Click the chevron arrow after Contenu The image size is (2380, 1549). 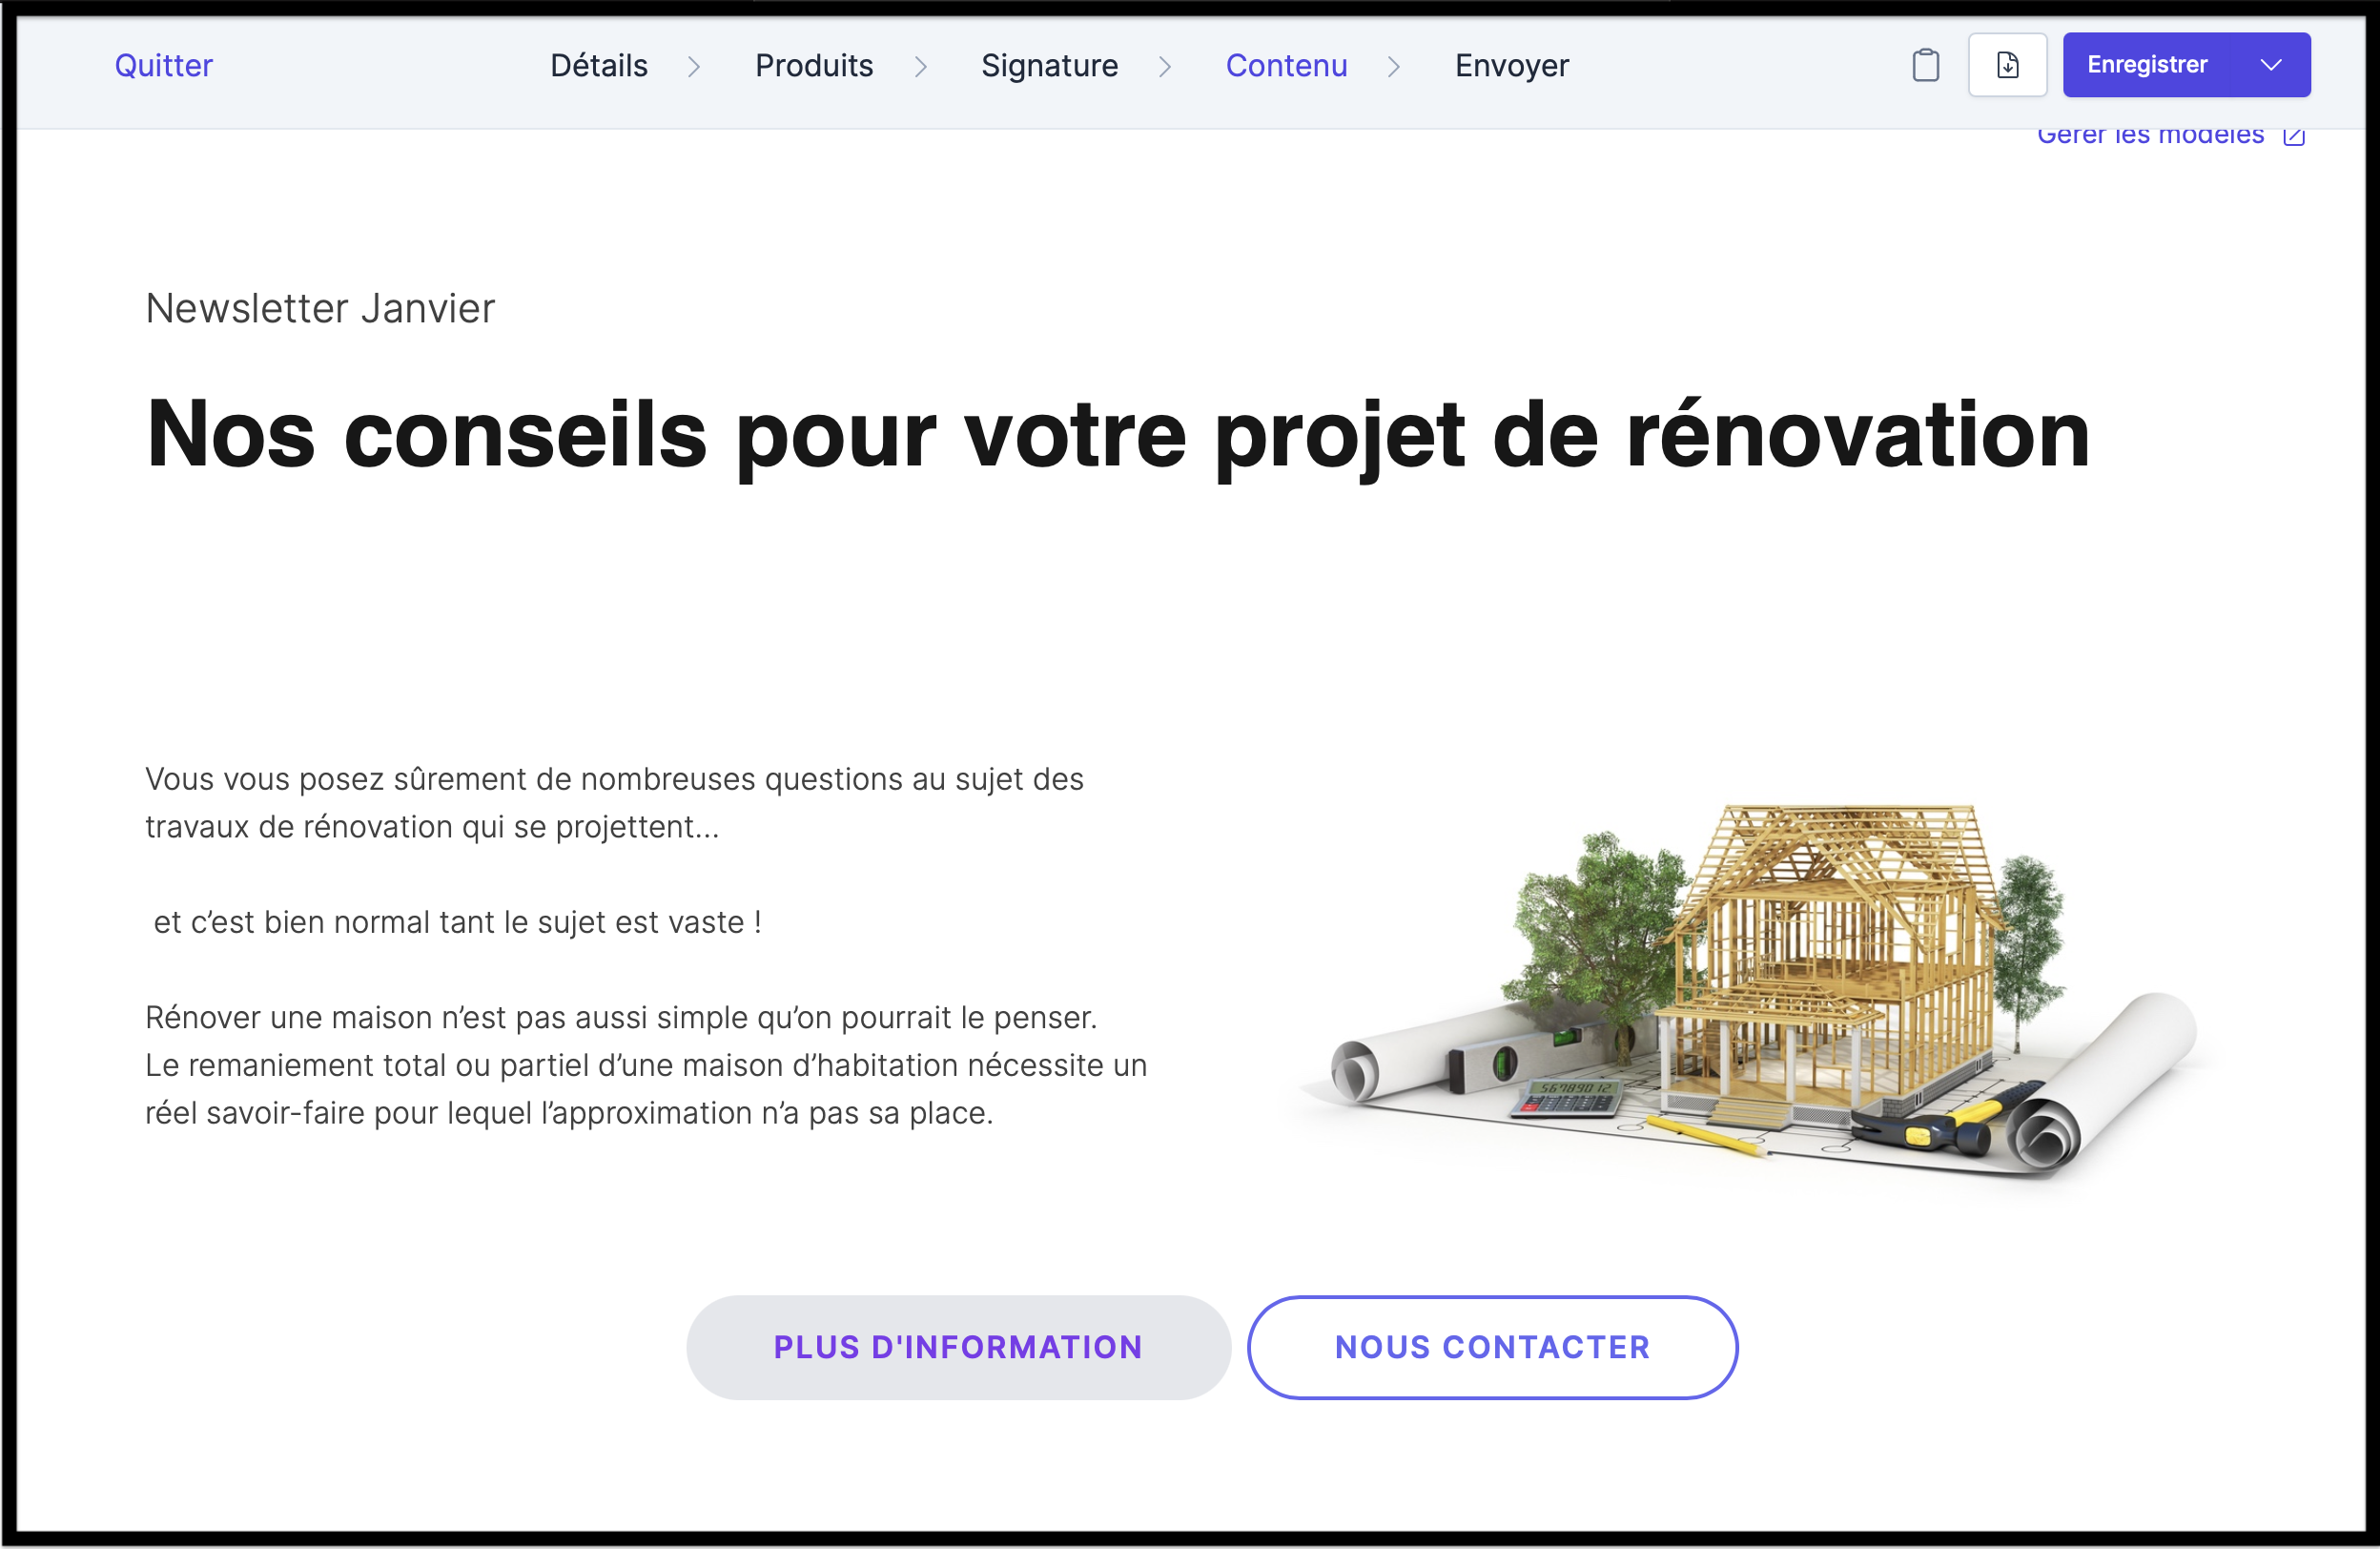(1393, 66)
